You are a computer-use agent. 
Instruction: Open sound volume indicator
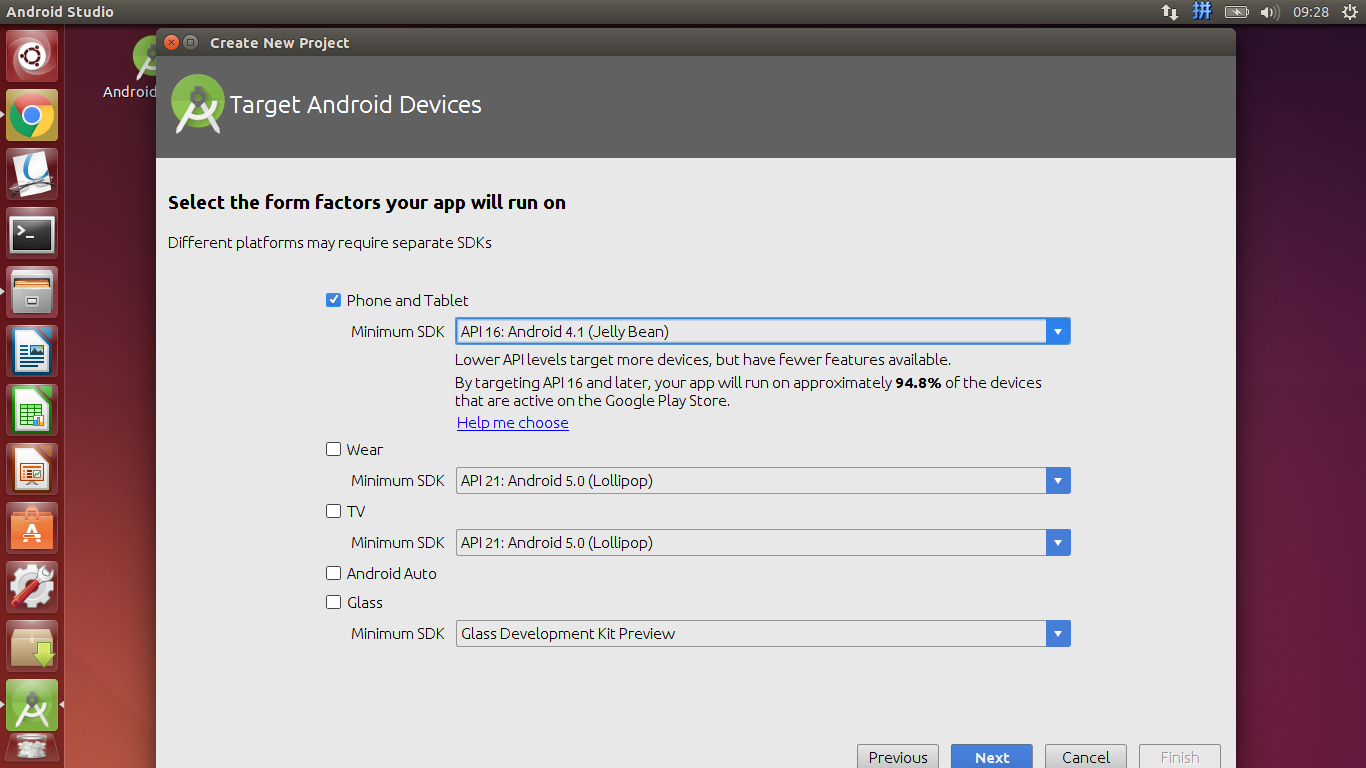click(x=1270, y=12)
